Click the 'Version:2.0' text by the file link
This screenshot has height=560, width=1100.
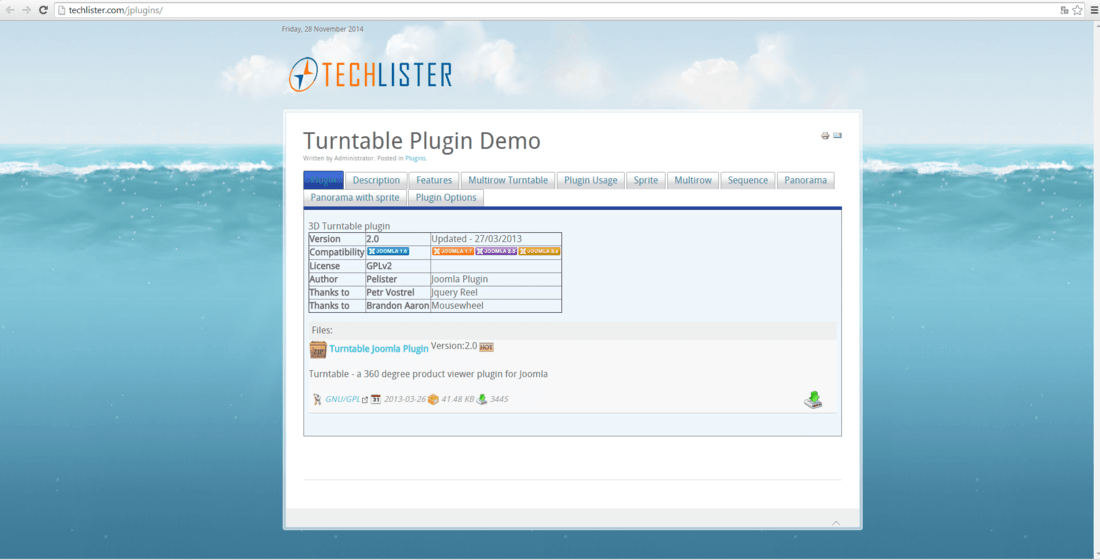tap(454, 346)
